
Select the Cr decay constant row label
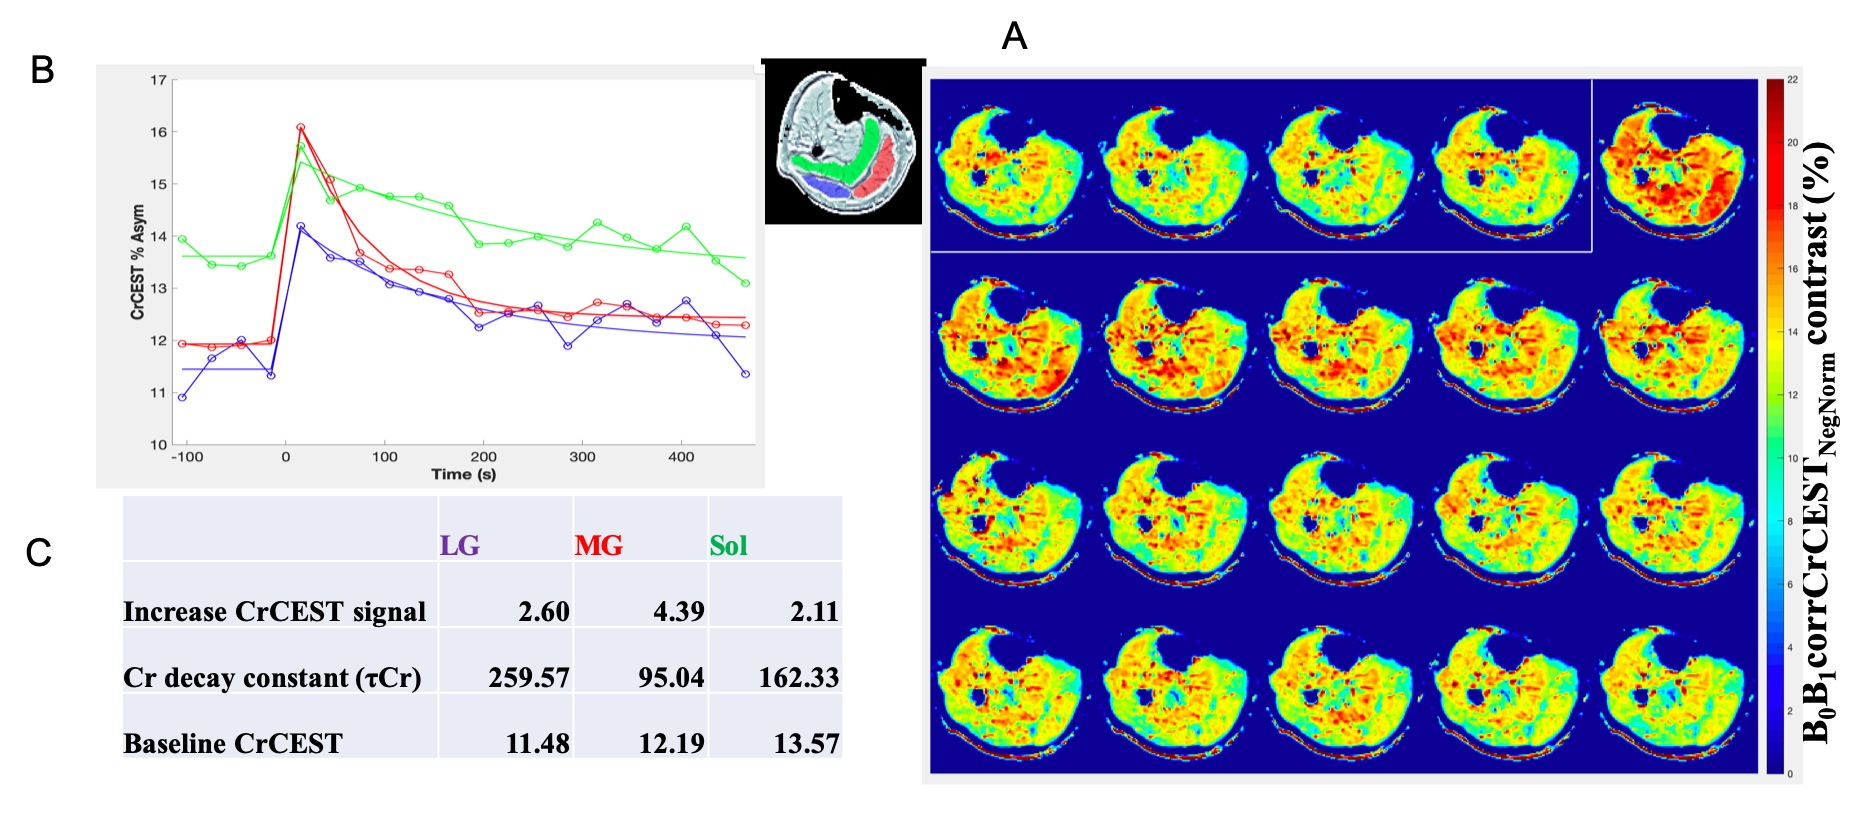coord(272,678)
